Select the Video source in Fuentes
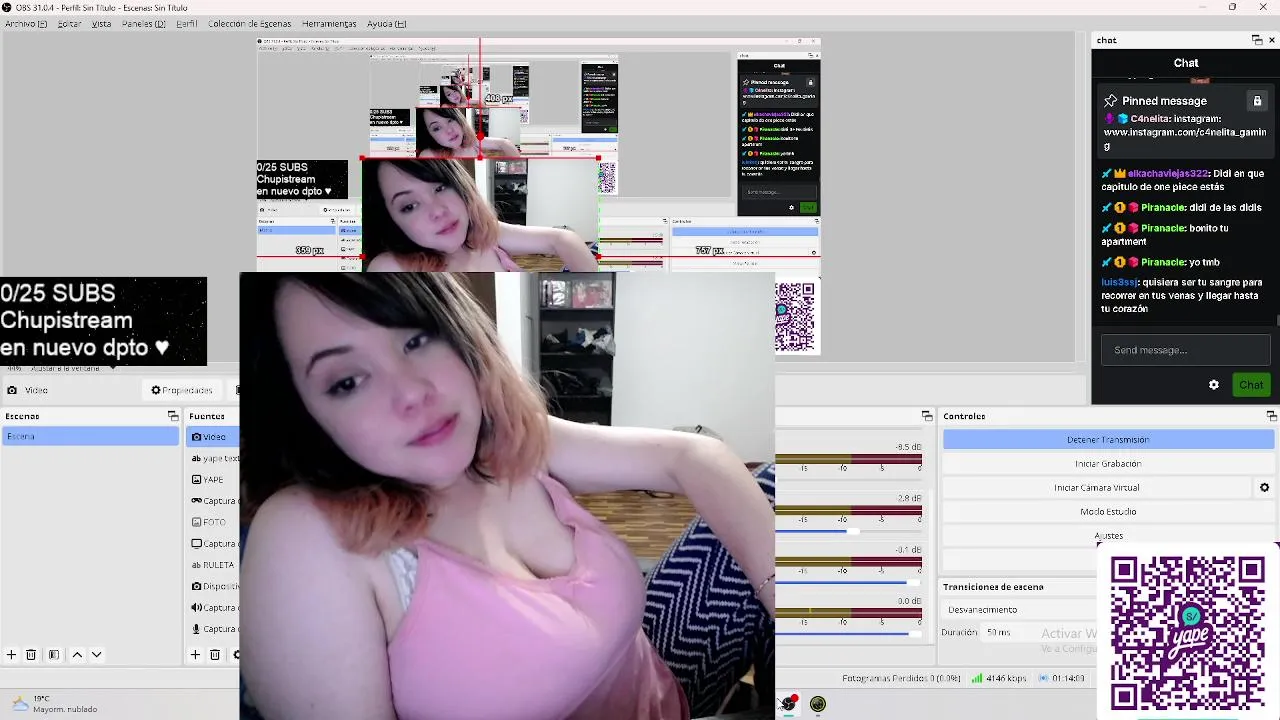The height and width of the screenshot is (720, 1280). [213, 437]
